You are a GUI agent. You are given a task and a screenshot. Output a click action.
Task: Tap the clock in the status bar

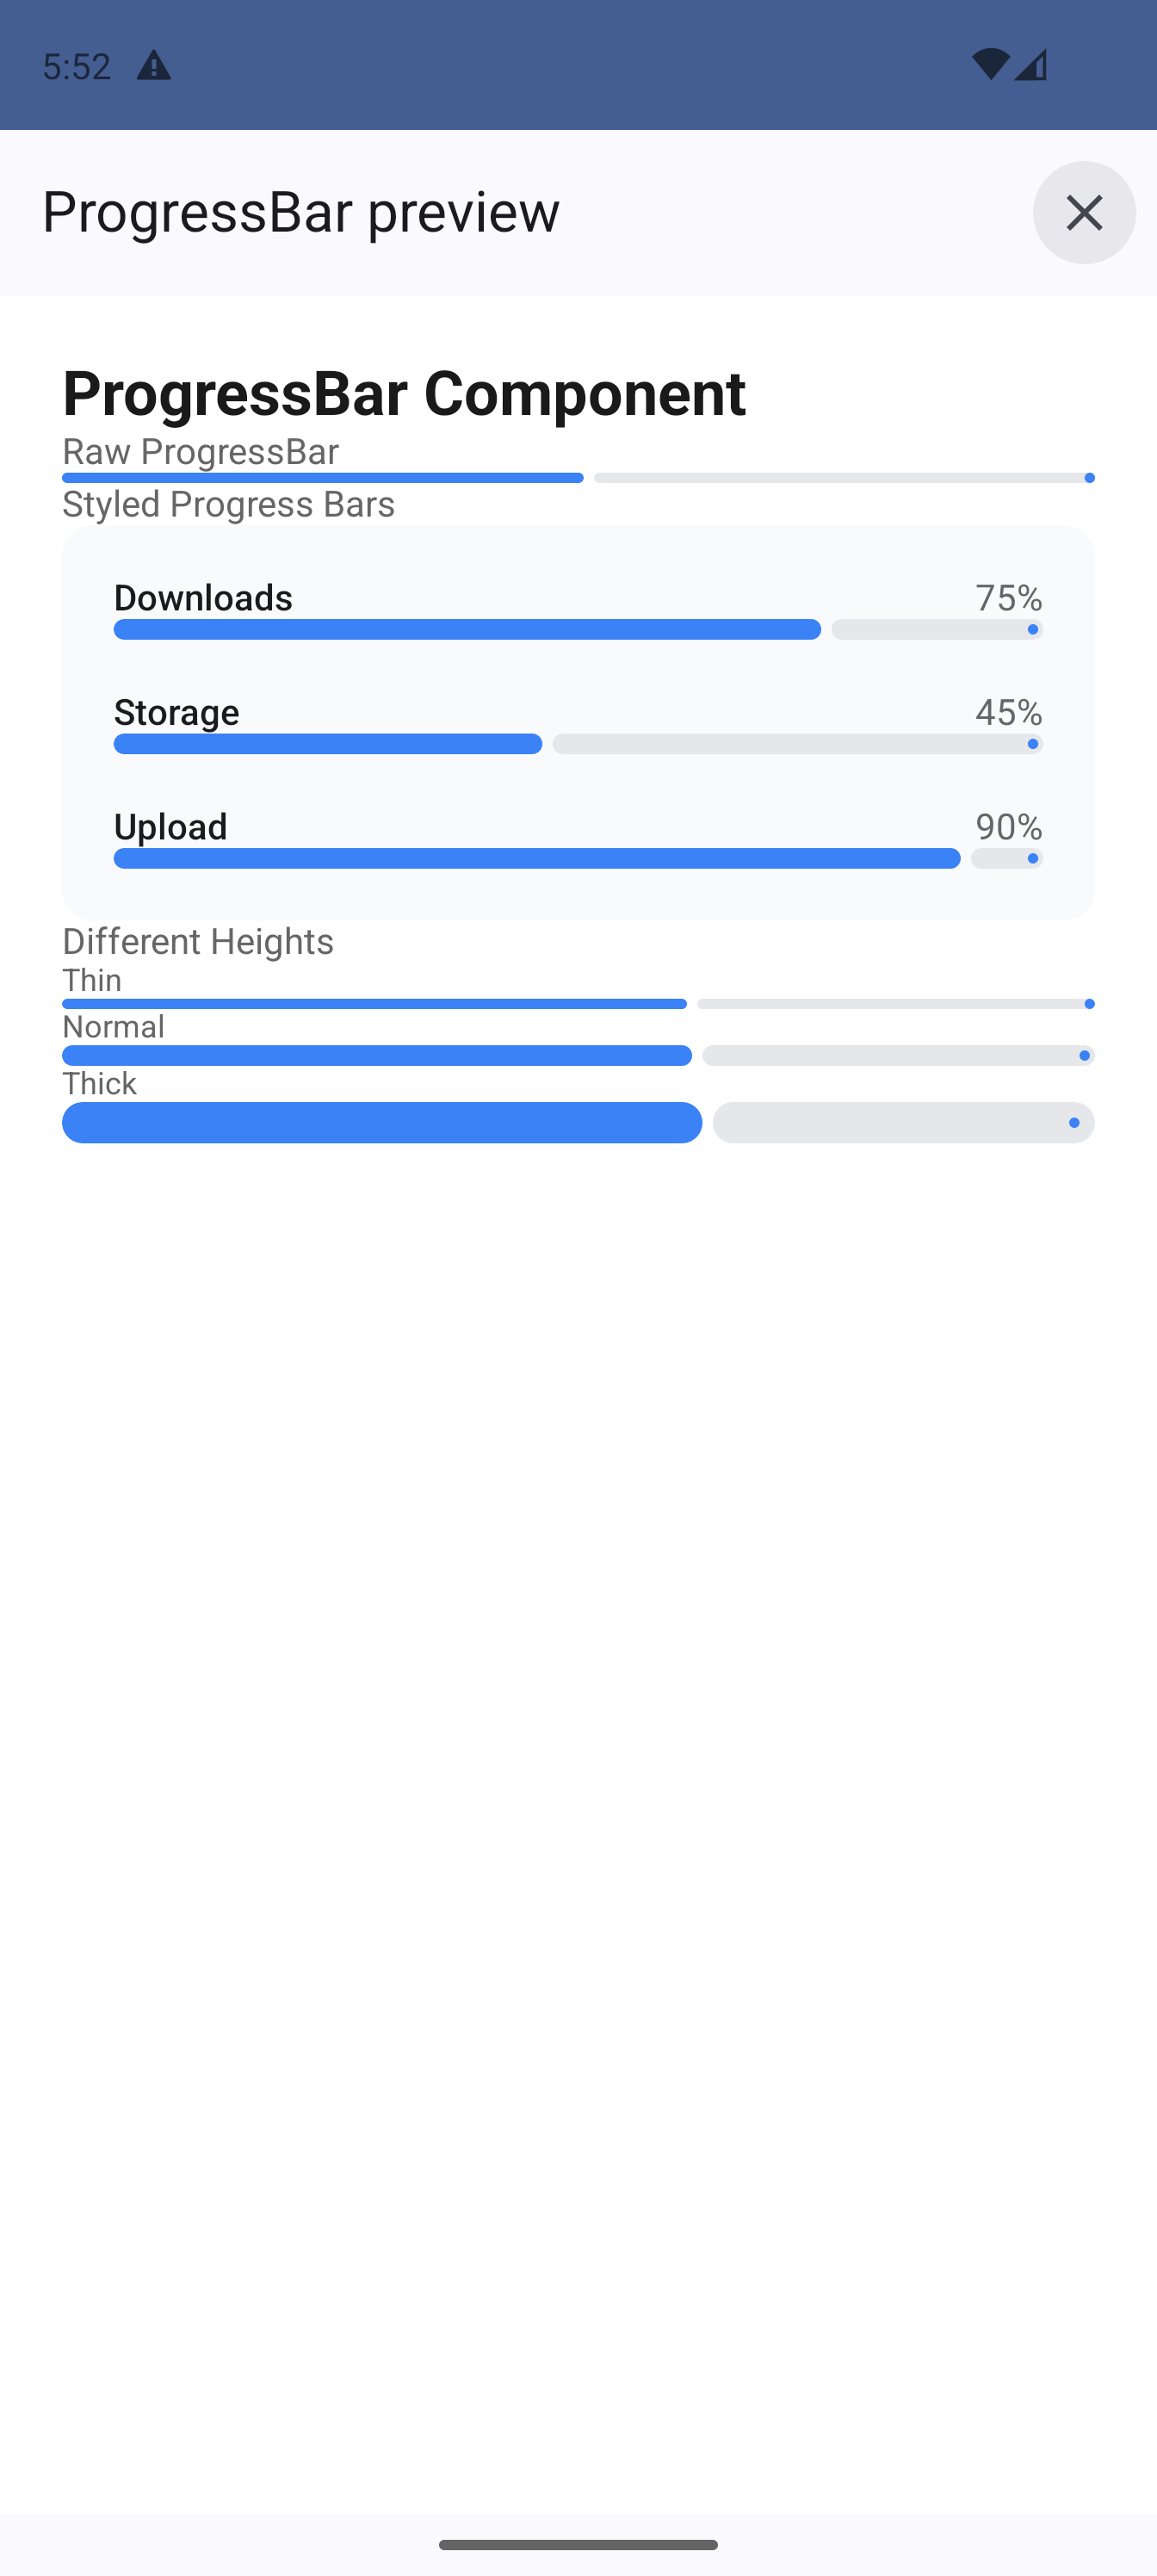coord(76,66)
